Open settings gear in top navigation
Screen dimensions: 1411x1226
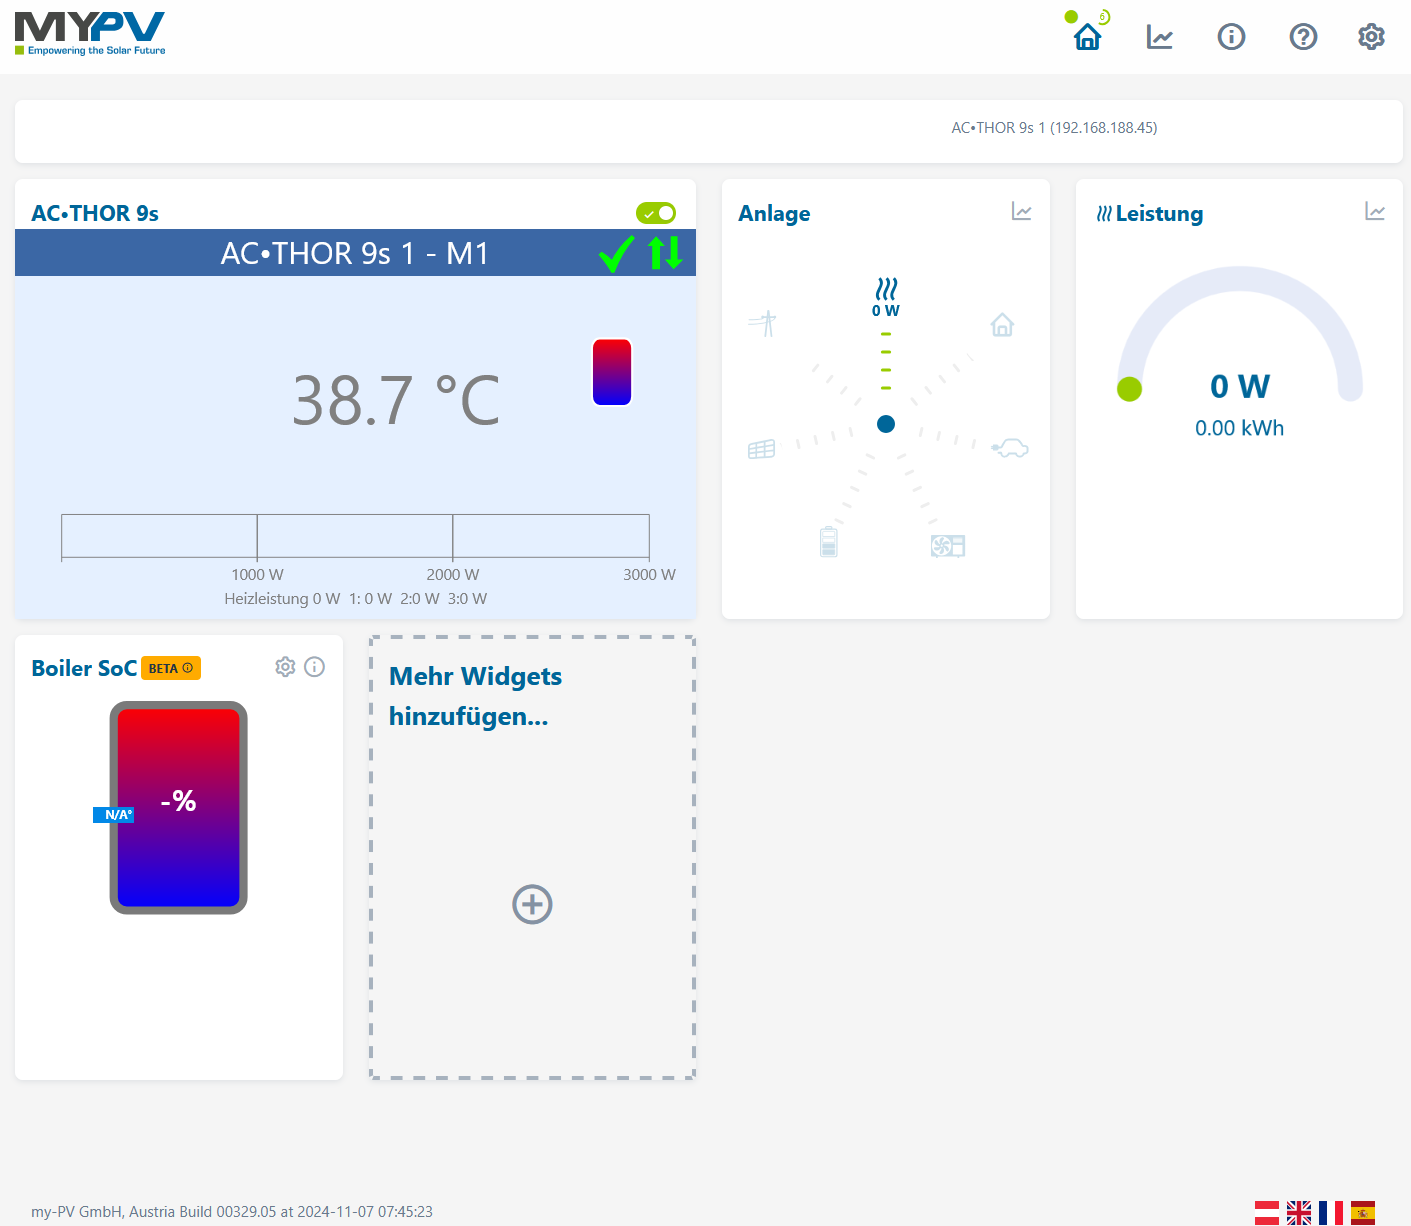[1371, 37]
